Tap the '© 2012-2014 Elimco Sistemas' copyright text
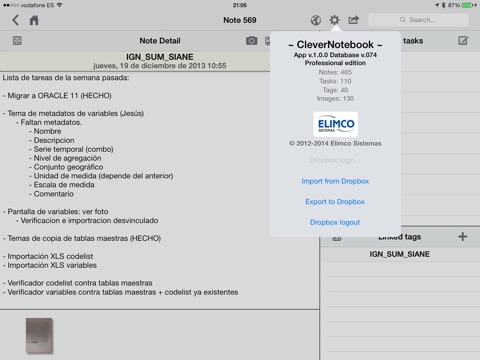 pos(335,144)
